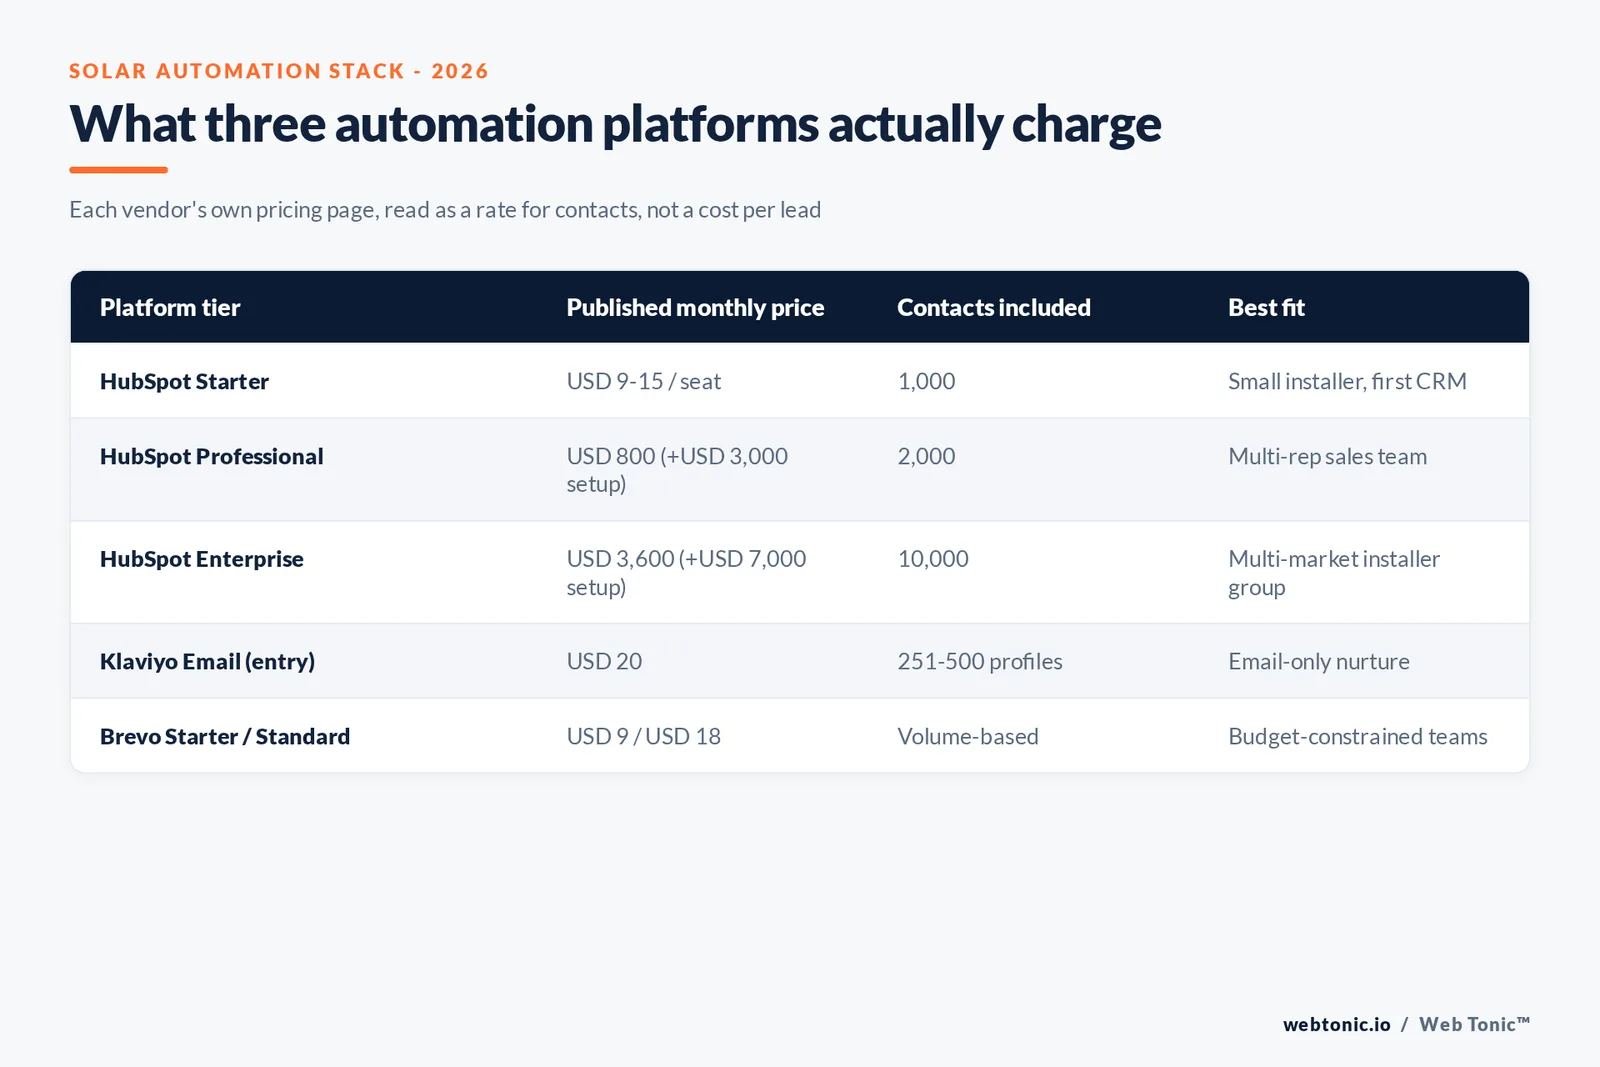Click the 'USD 20' price cell
Screen dimensions: 1600x1067
point(604,661)
